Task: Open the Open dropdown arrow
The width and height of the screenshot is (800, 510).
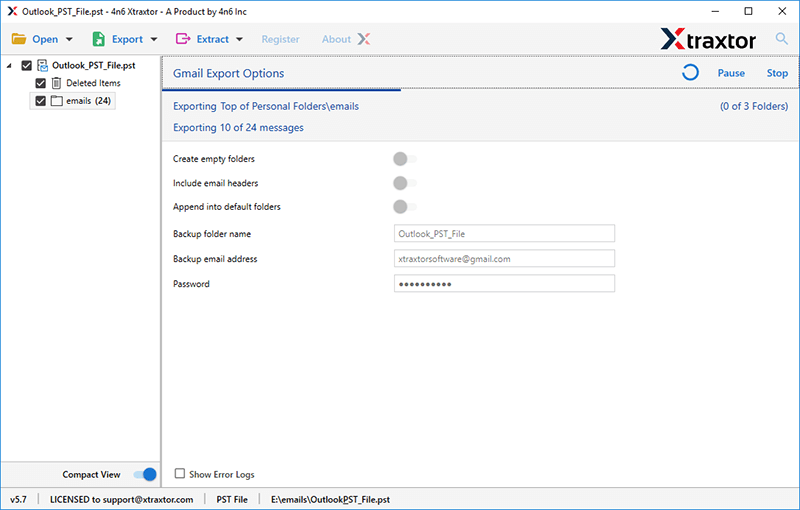Action: [x=69, y=39]
